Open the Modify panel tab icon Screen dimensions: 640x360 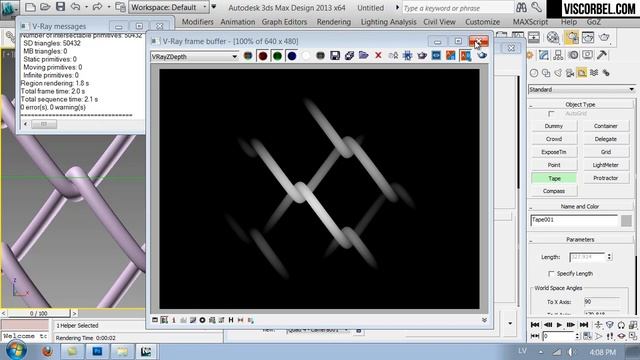pyautogui.click(x=543, y=55)
